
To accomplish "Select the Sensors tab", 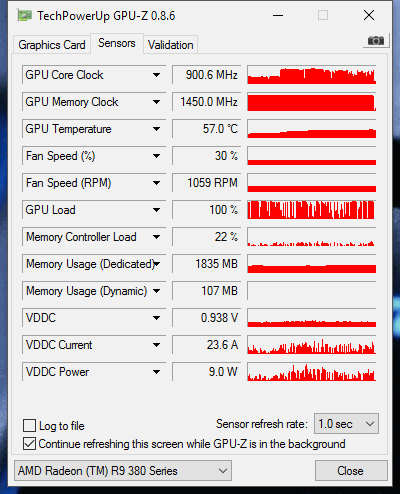I will (117, 43).
